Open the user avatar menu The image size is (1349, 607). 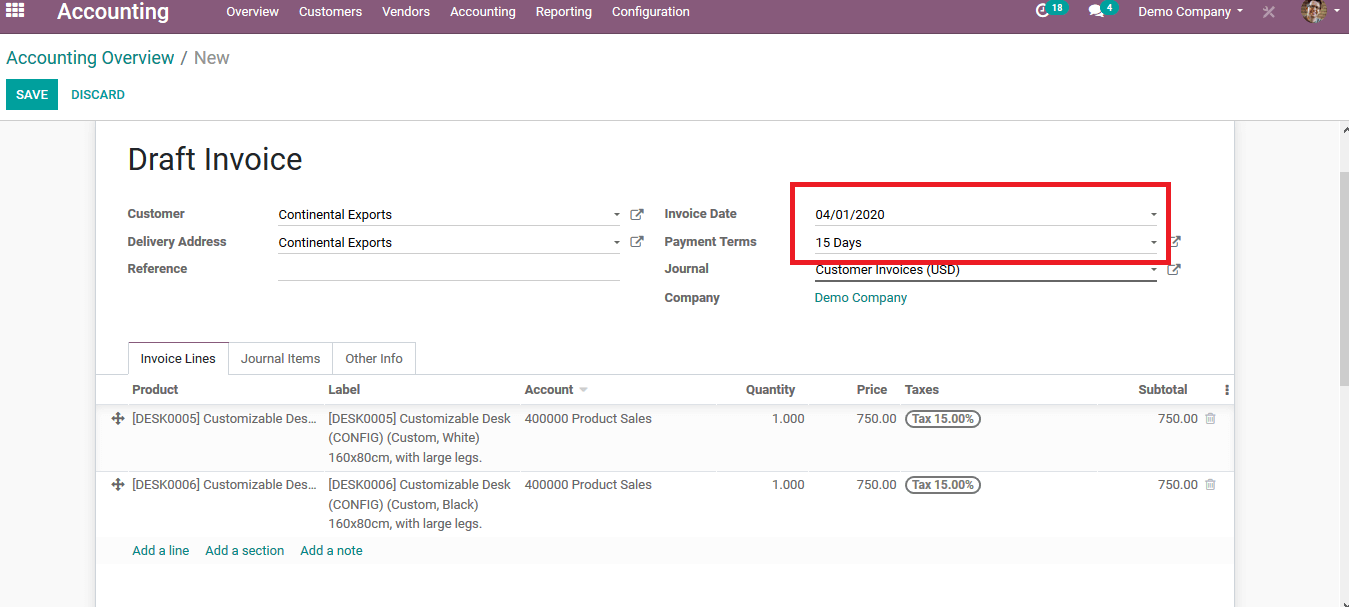coord(1320,11)
